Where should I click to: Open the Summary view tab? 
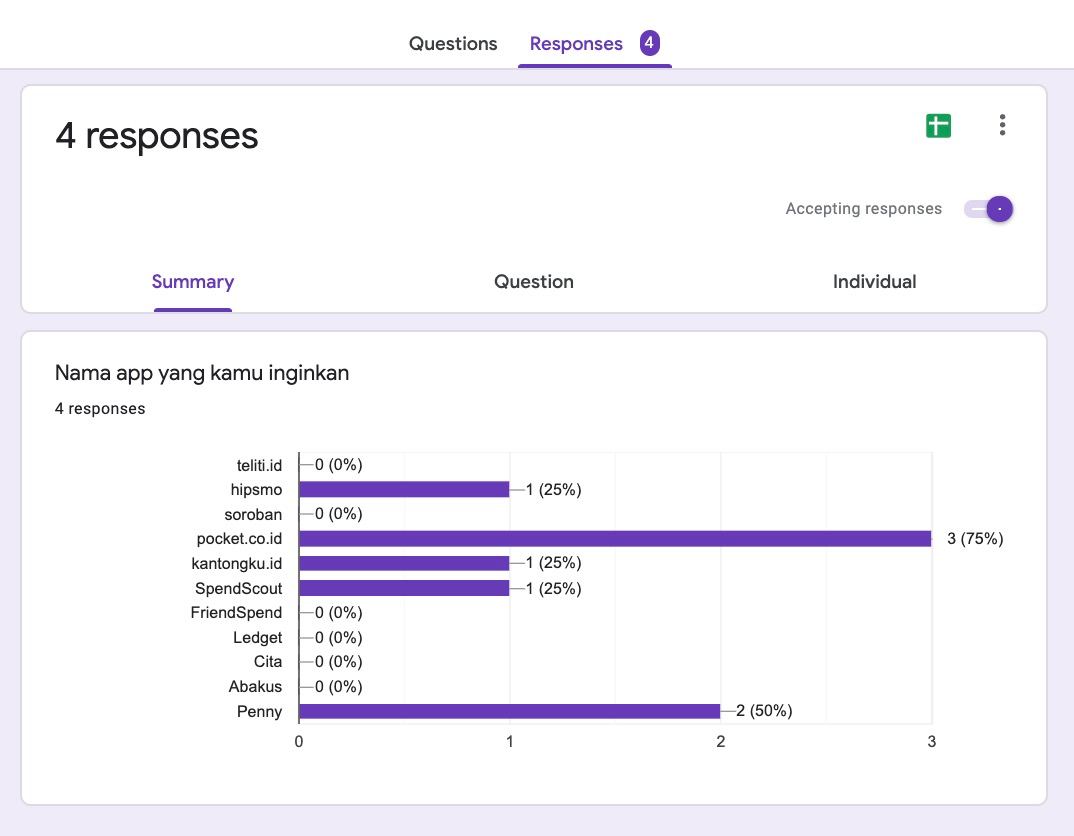click(192, 281)
